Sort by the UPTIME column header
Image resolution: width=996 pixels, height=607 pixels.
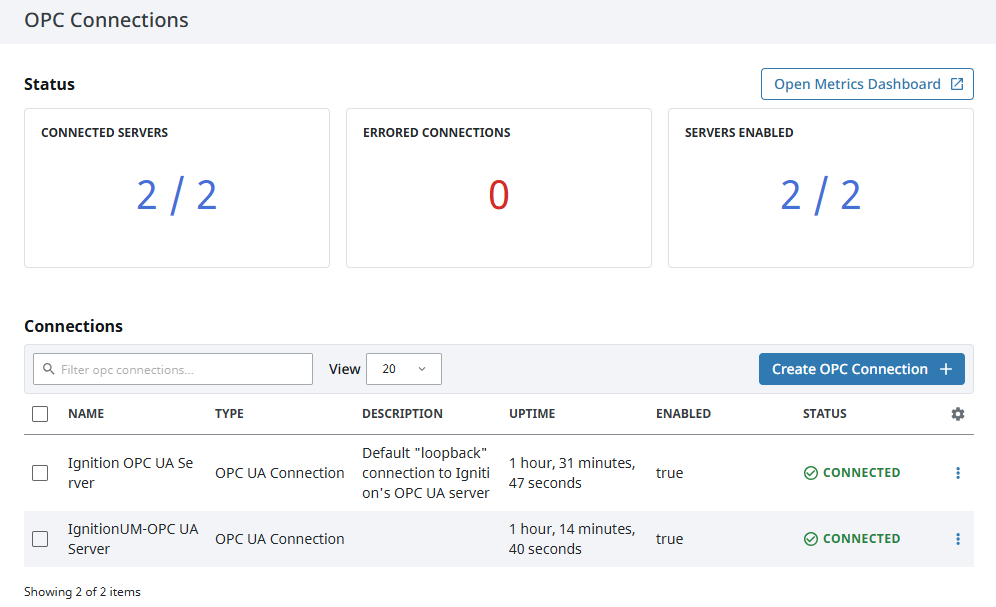(x=532, y=414)
